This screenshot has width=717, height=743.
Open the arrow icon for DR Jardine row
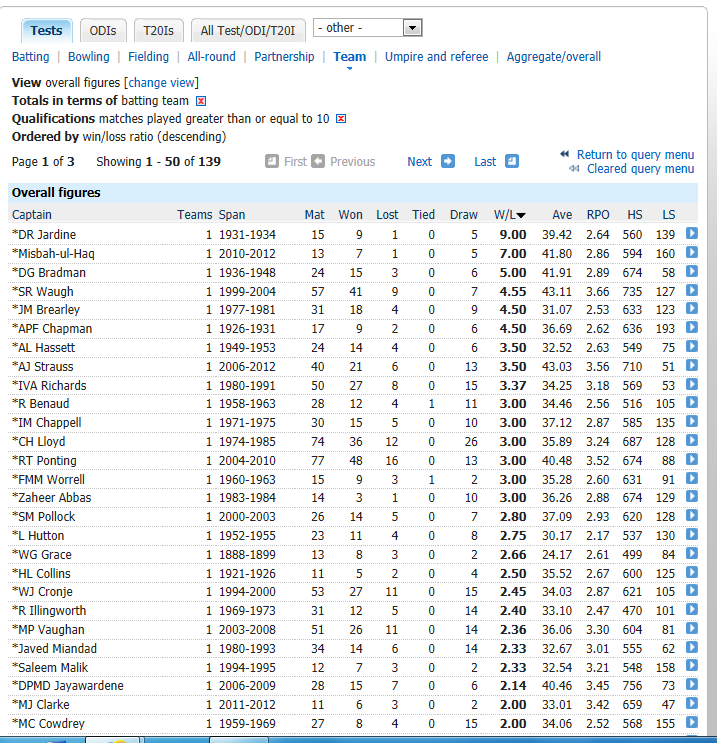point(692,233)
